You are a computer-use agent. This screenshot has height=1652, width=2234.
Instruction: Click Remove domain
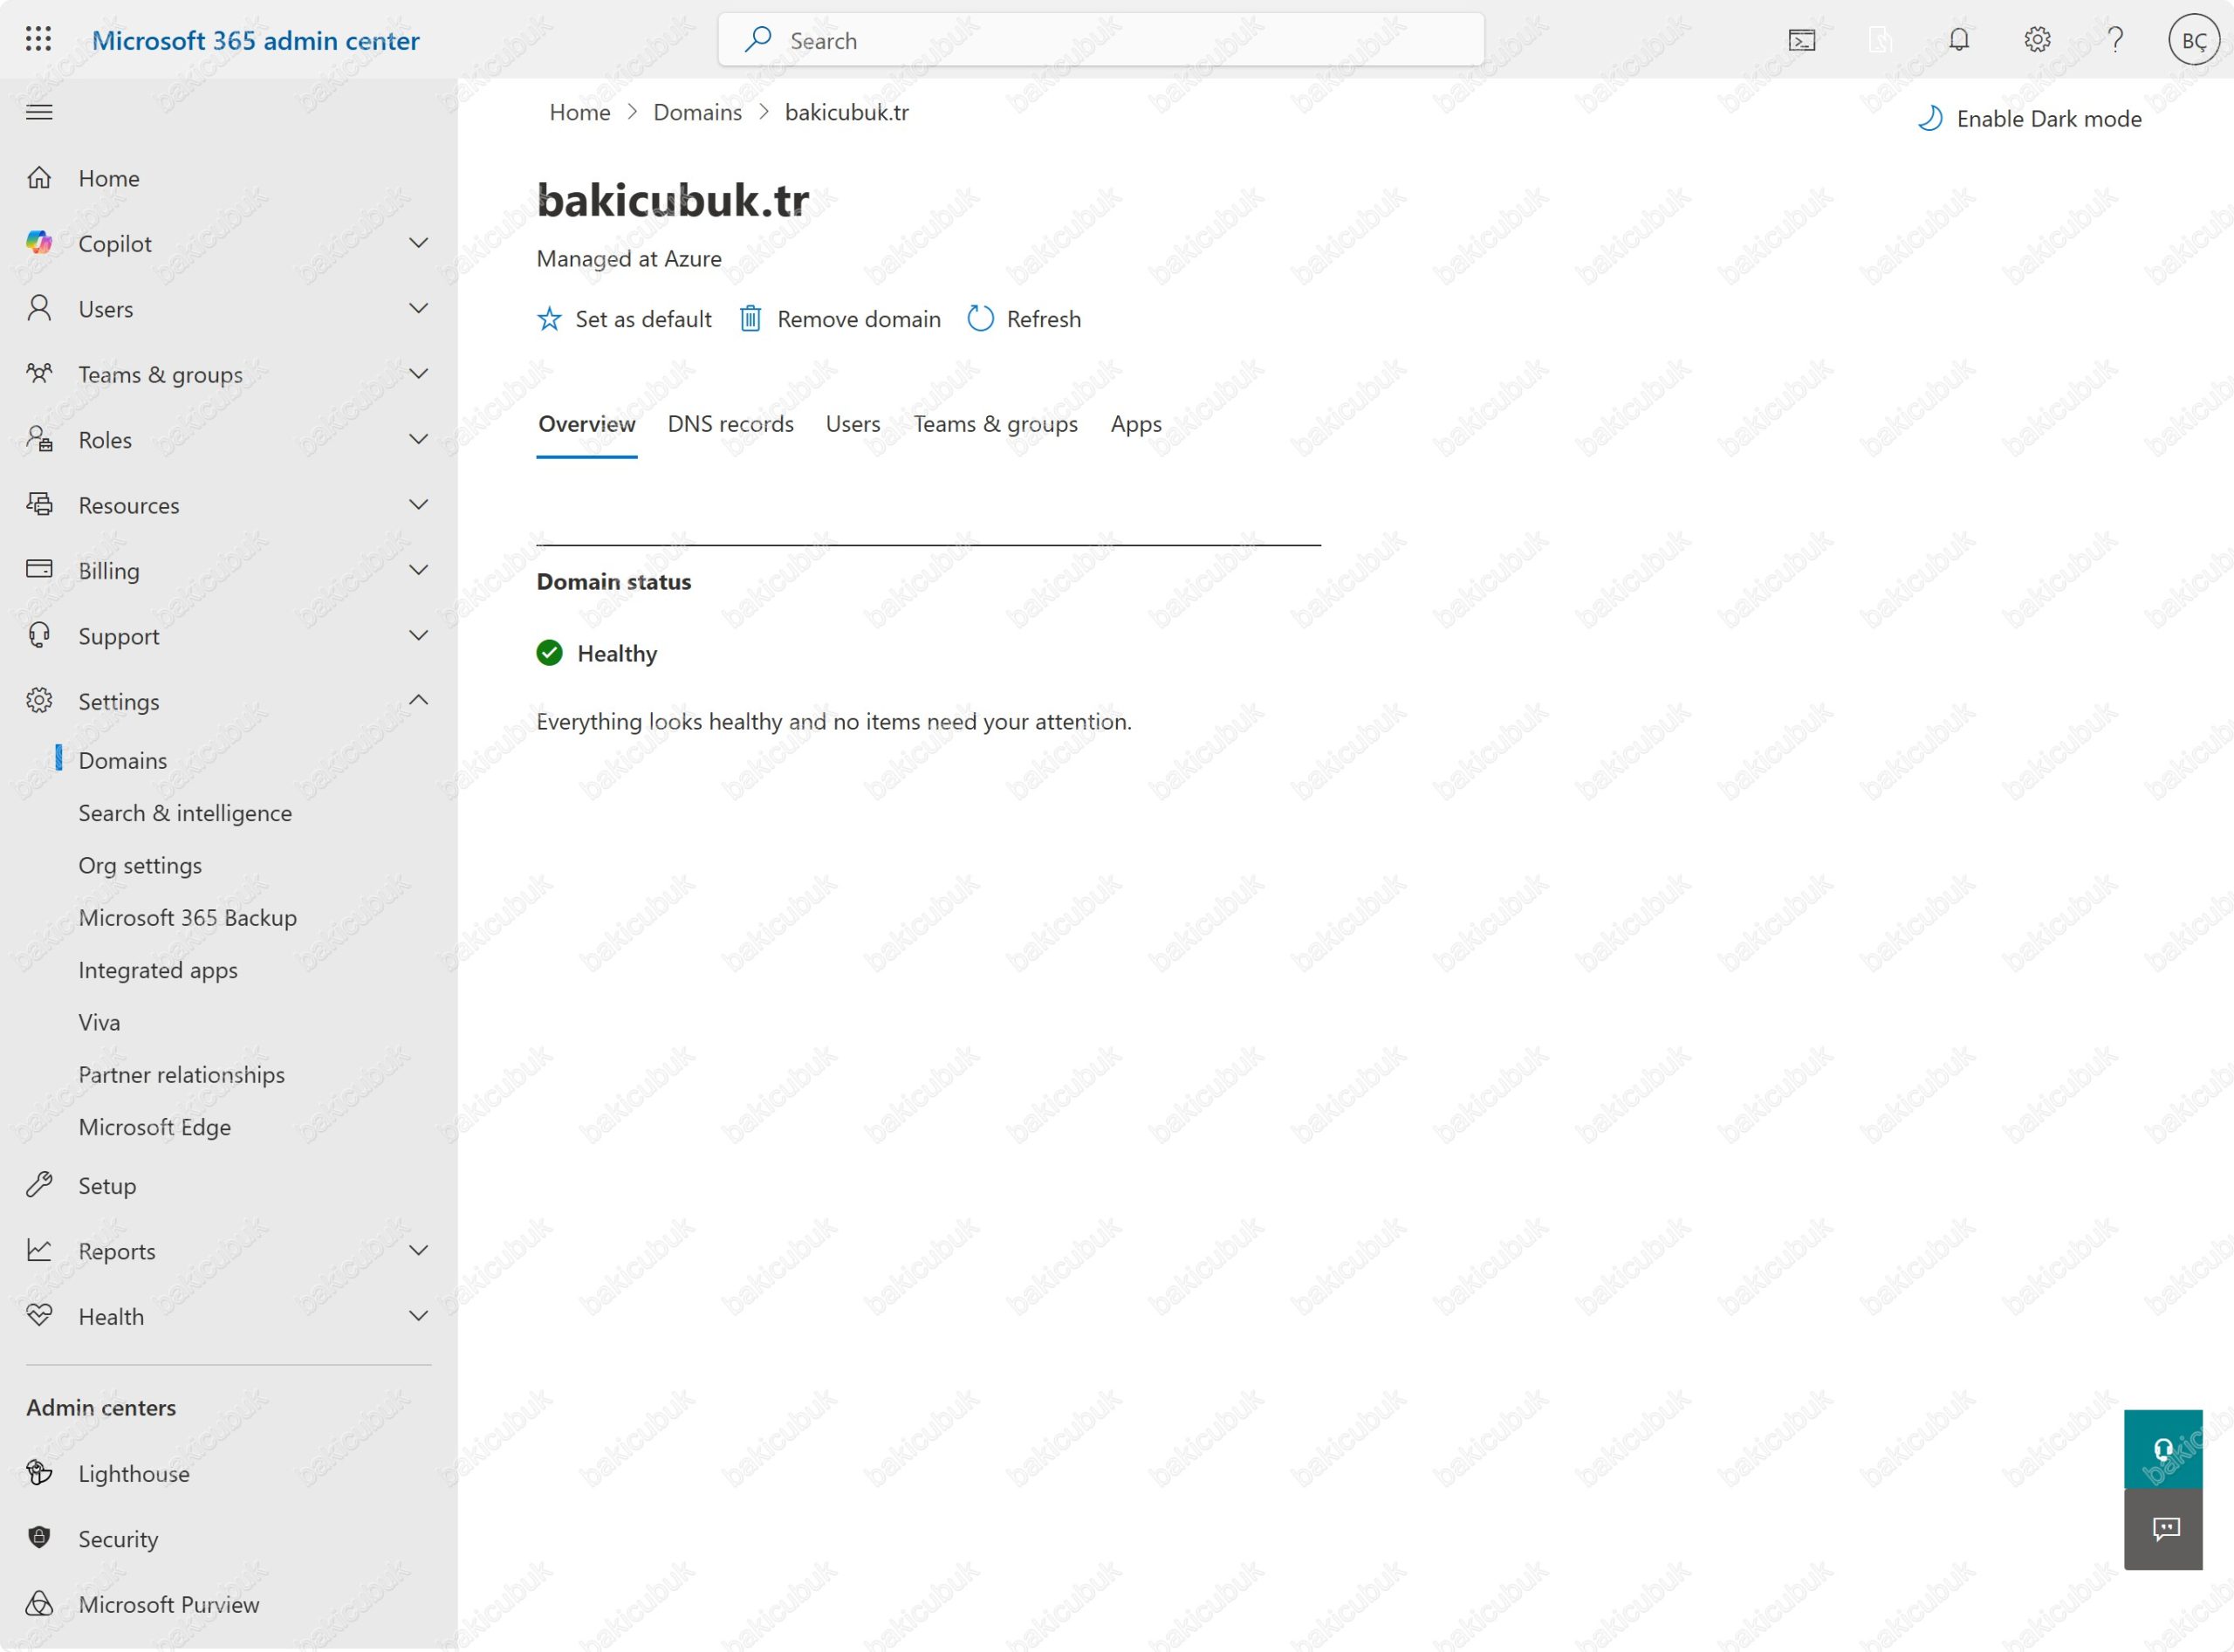840,319
